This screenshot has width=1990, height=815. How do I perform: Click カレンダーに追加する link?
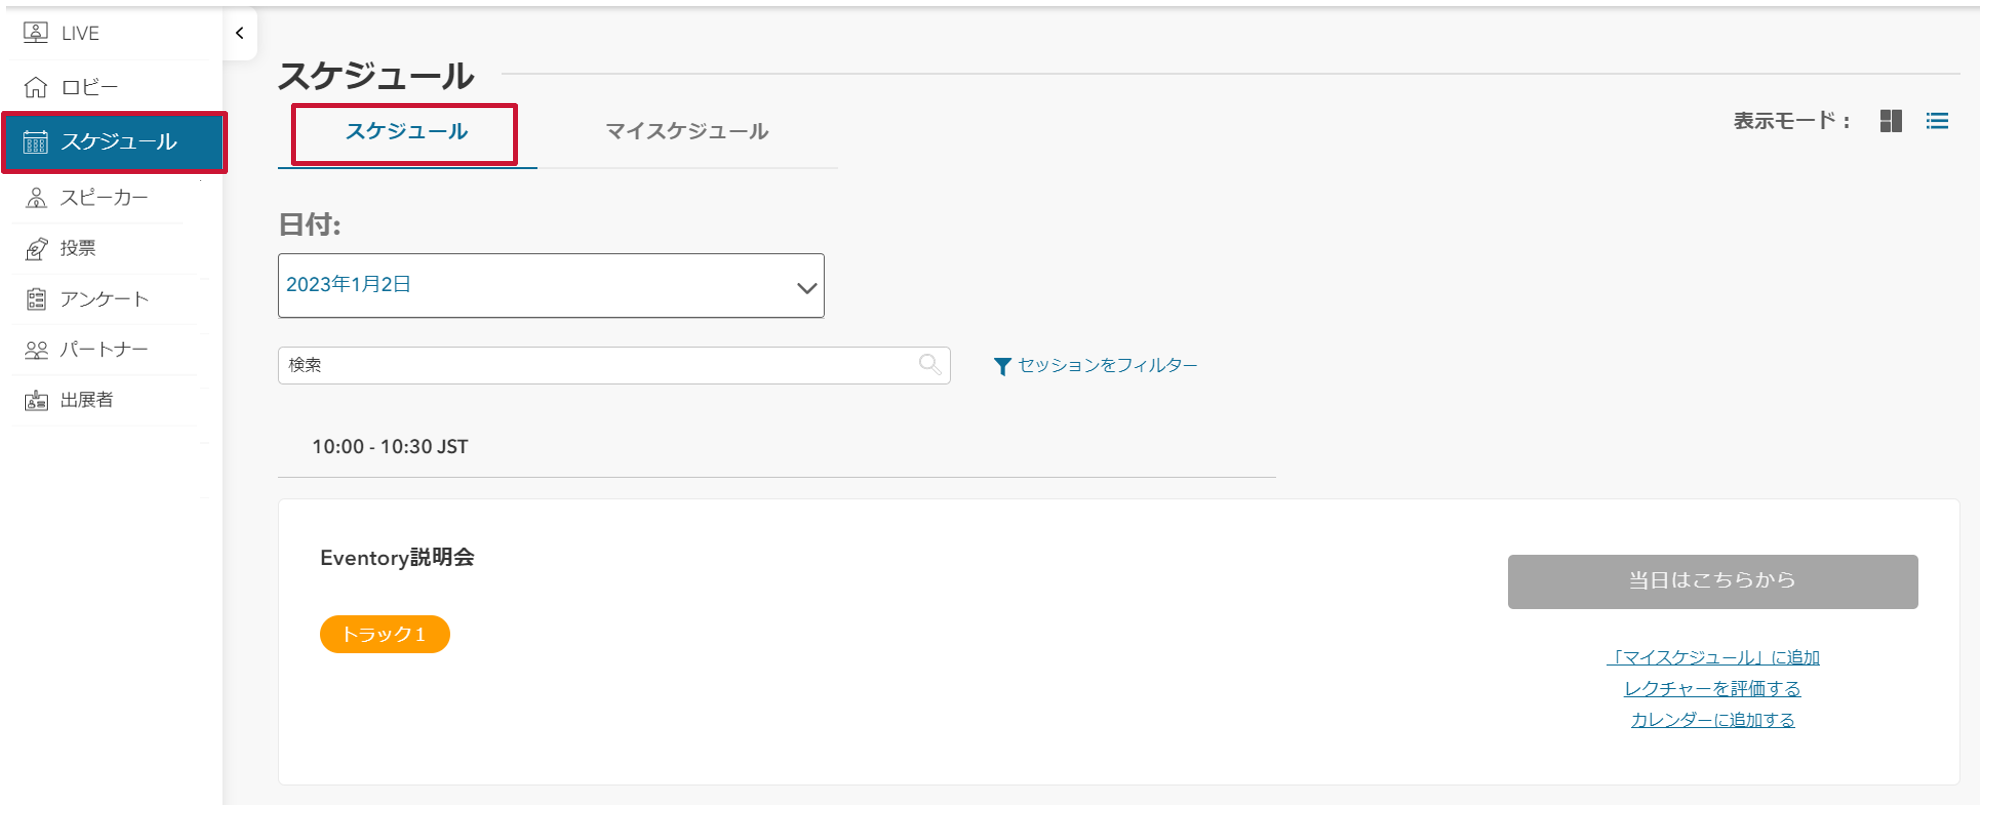pos(1713,719)
